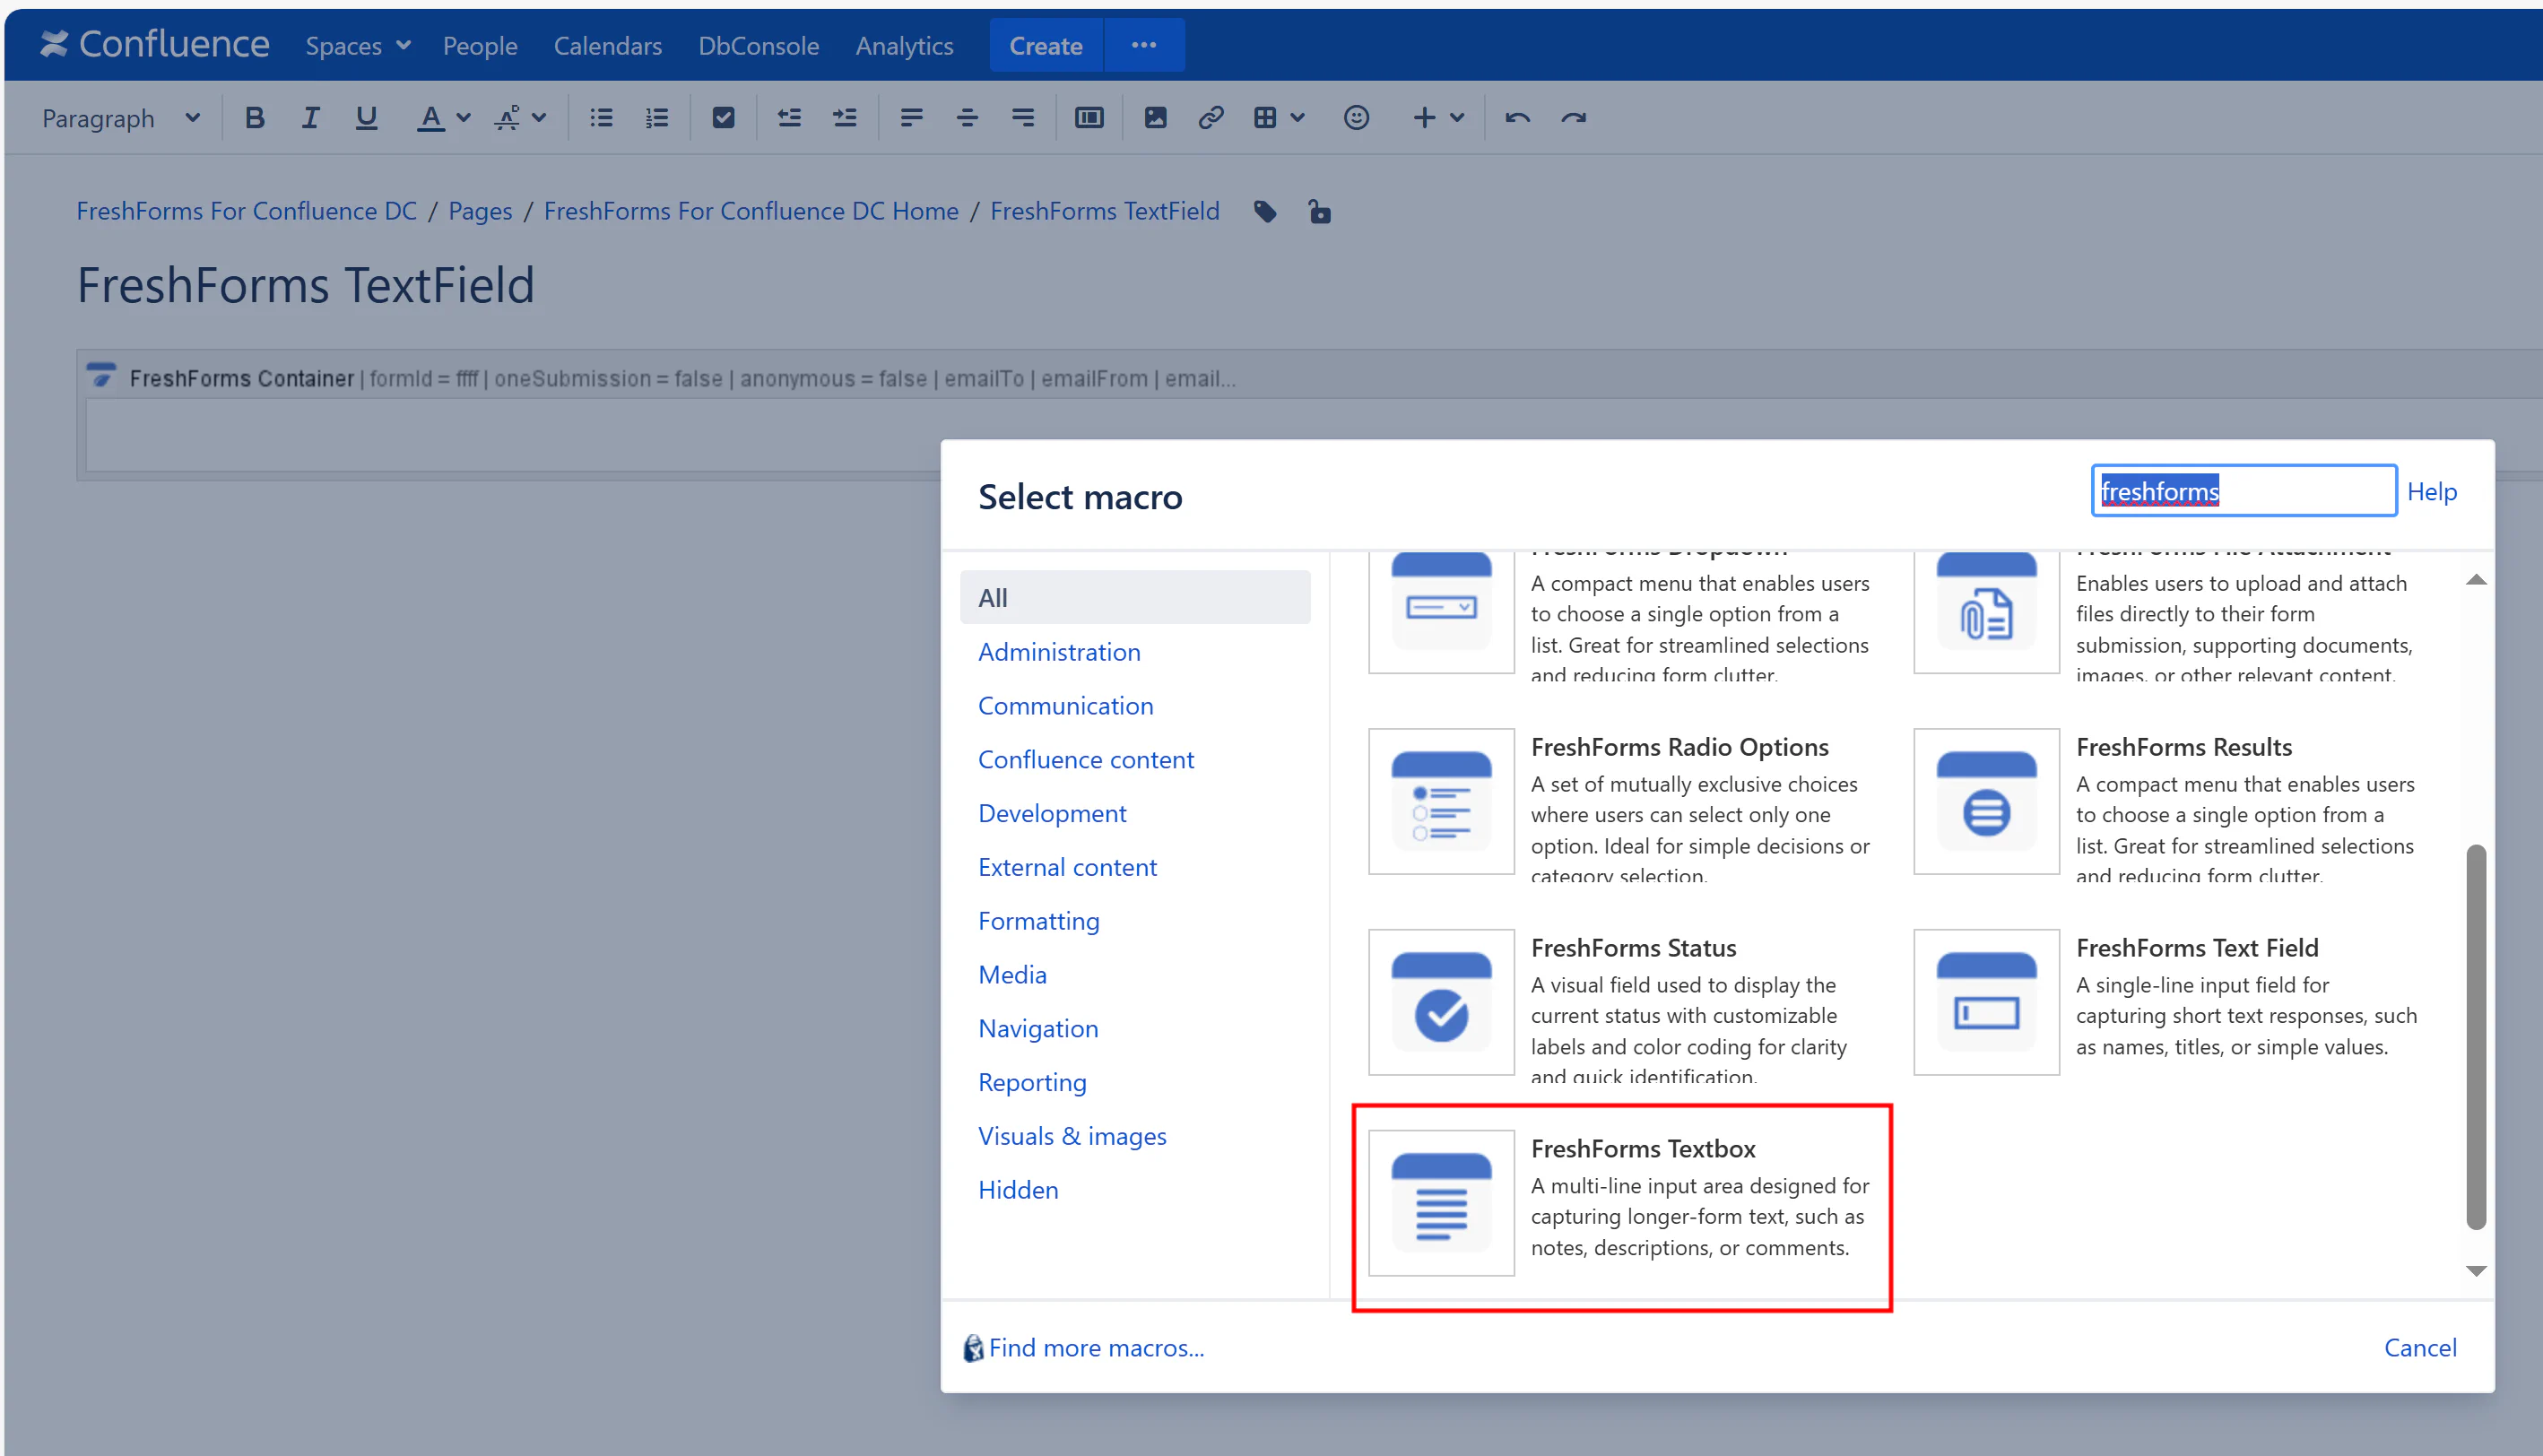2543x1456 pixels.
Task: Expand the insert table dropdown
Action: [1297, 118]
